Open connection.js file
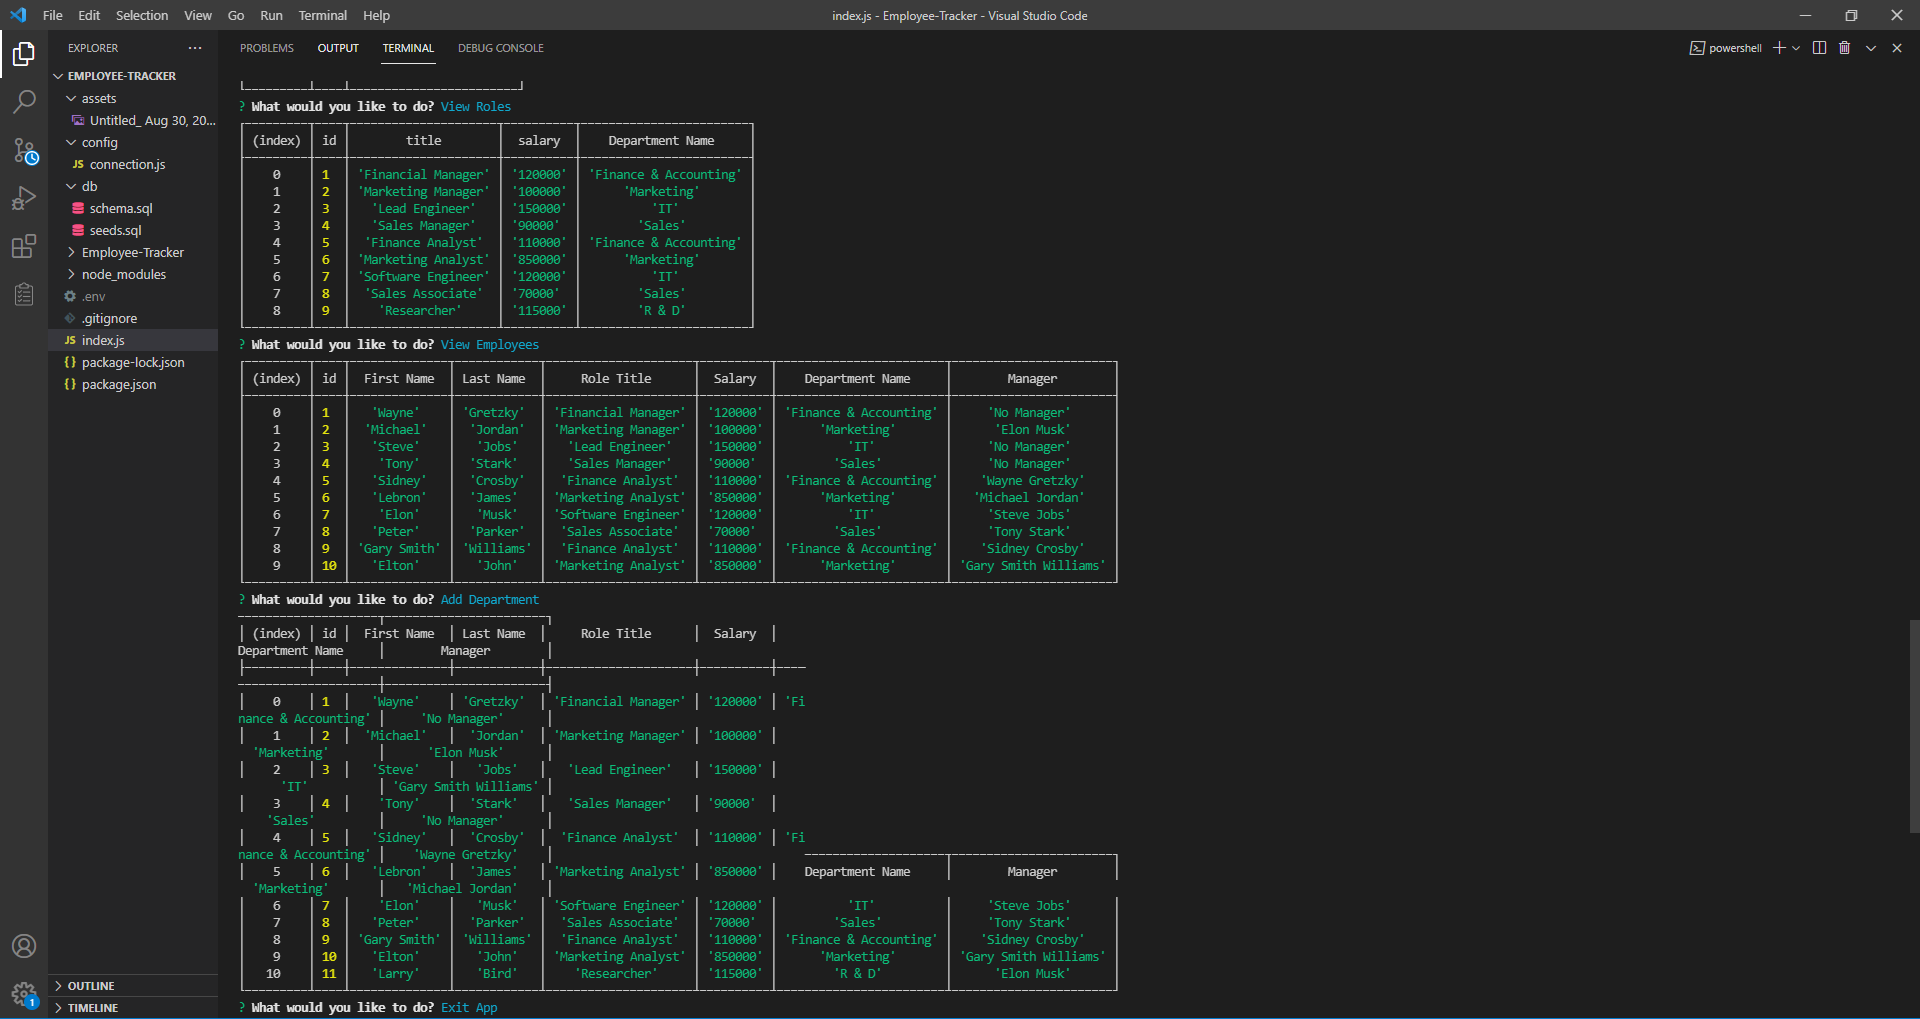This screenshot has width=1920, height=1019. pos(127,164)
